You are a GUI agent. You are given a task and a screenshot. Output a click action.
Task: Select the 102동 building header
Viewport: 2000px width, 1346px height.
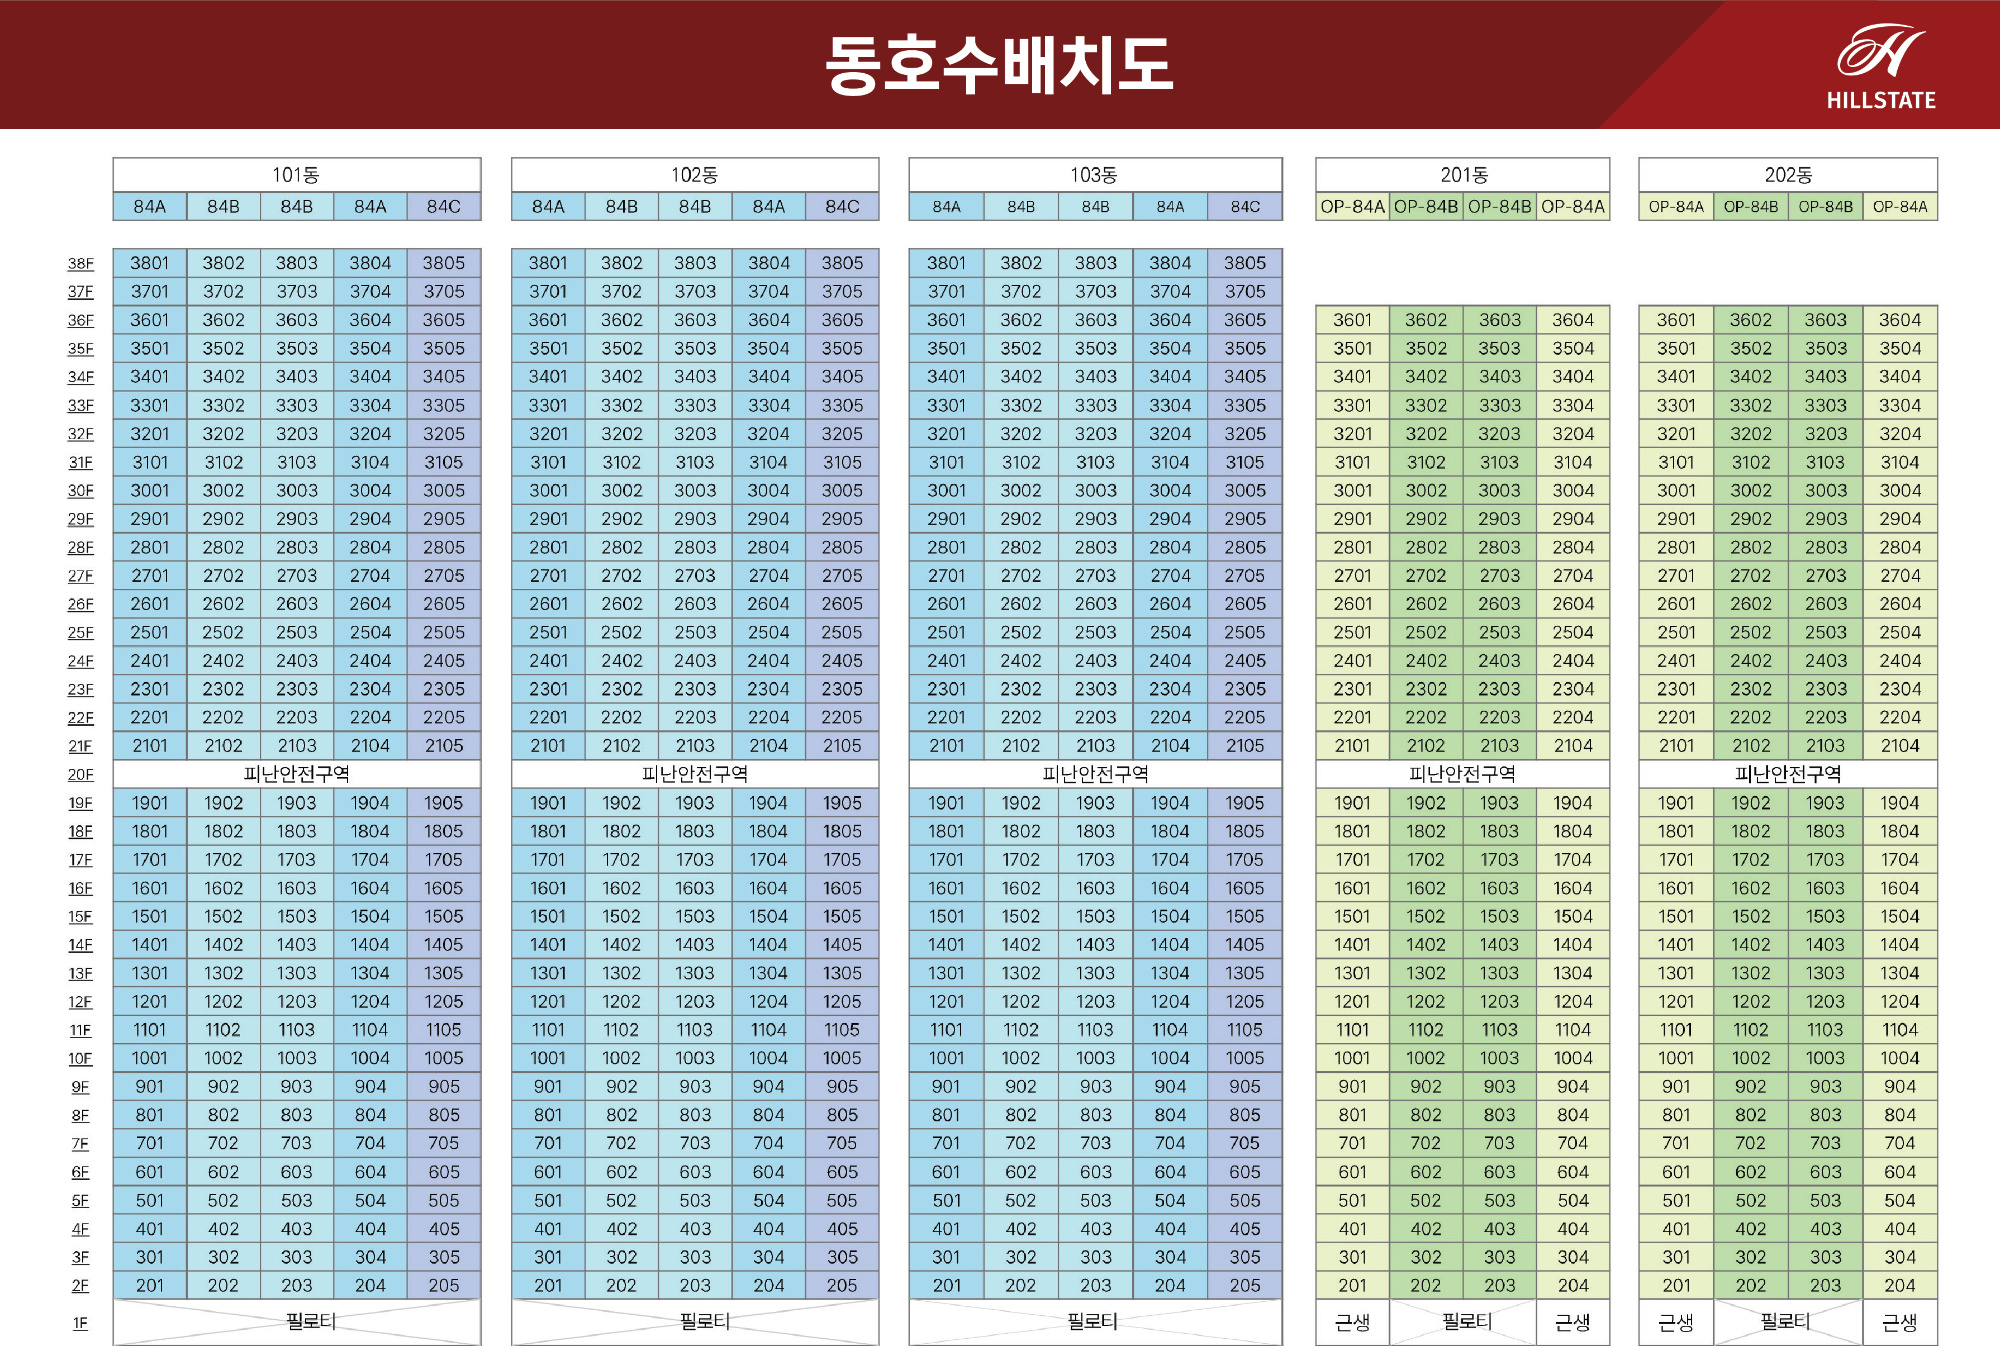[694, 175]
